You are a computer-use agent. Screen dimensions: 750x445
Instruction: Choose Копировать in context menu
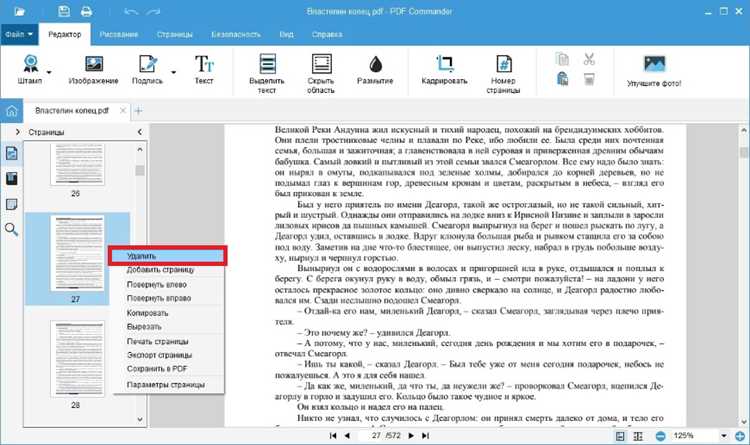coord(167,313)
